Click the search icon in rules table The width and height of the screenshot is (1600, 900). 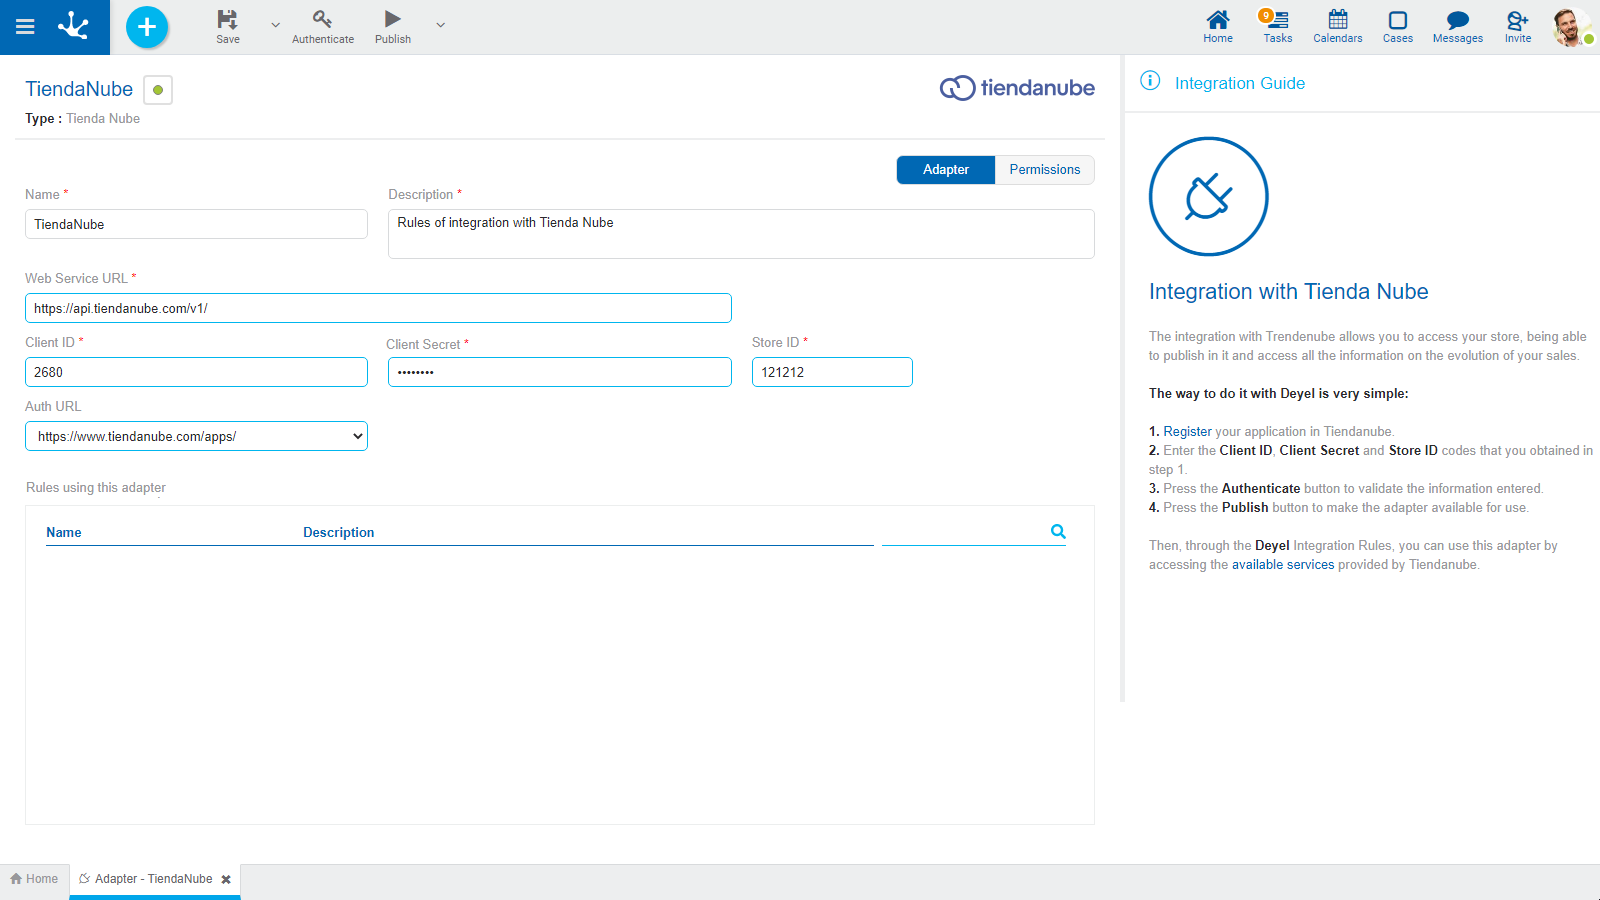pyautogui.click(x=1058, y=532)
